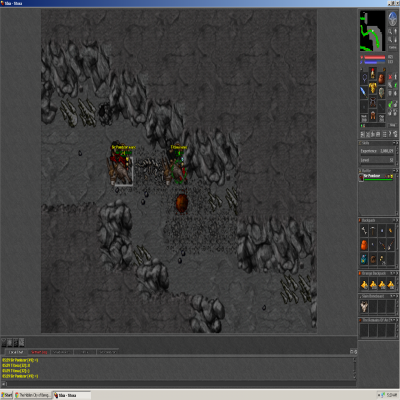The image size is (400, 400).
Task: Switch to the Local Chat tab
Action: coord(17,352)
